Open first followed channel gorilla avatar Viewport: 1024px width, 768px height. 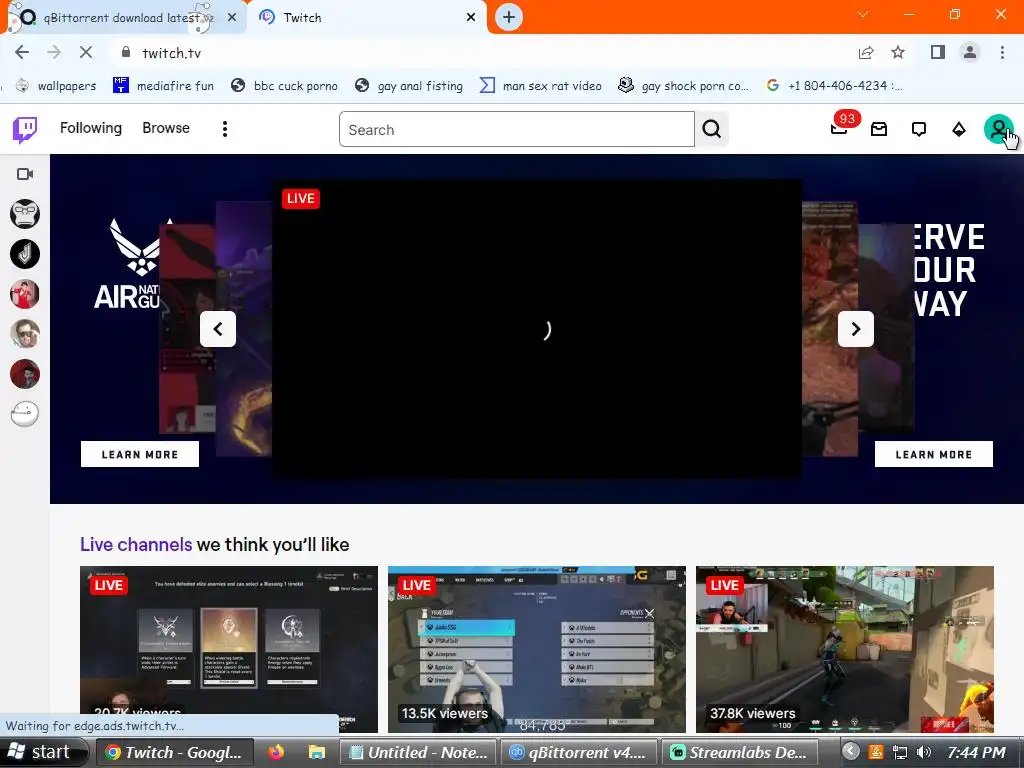point(25,214)
